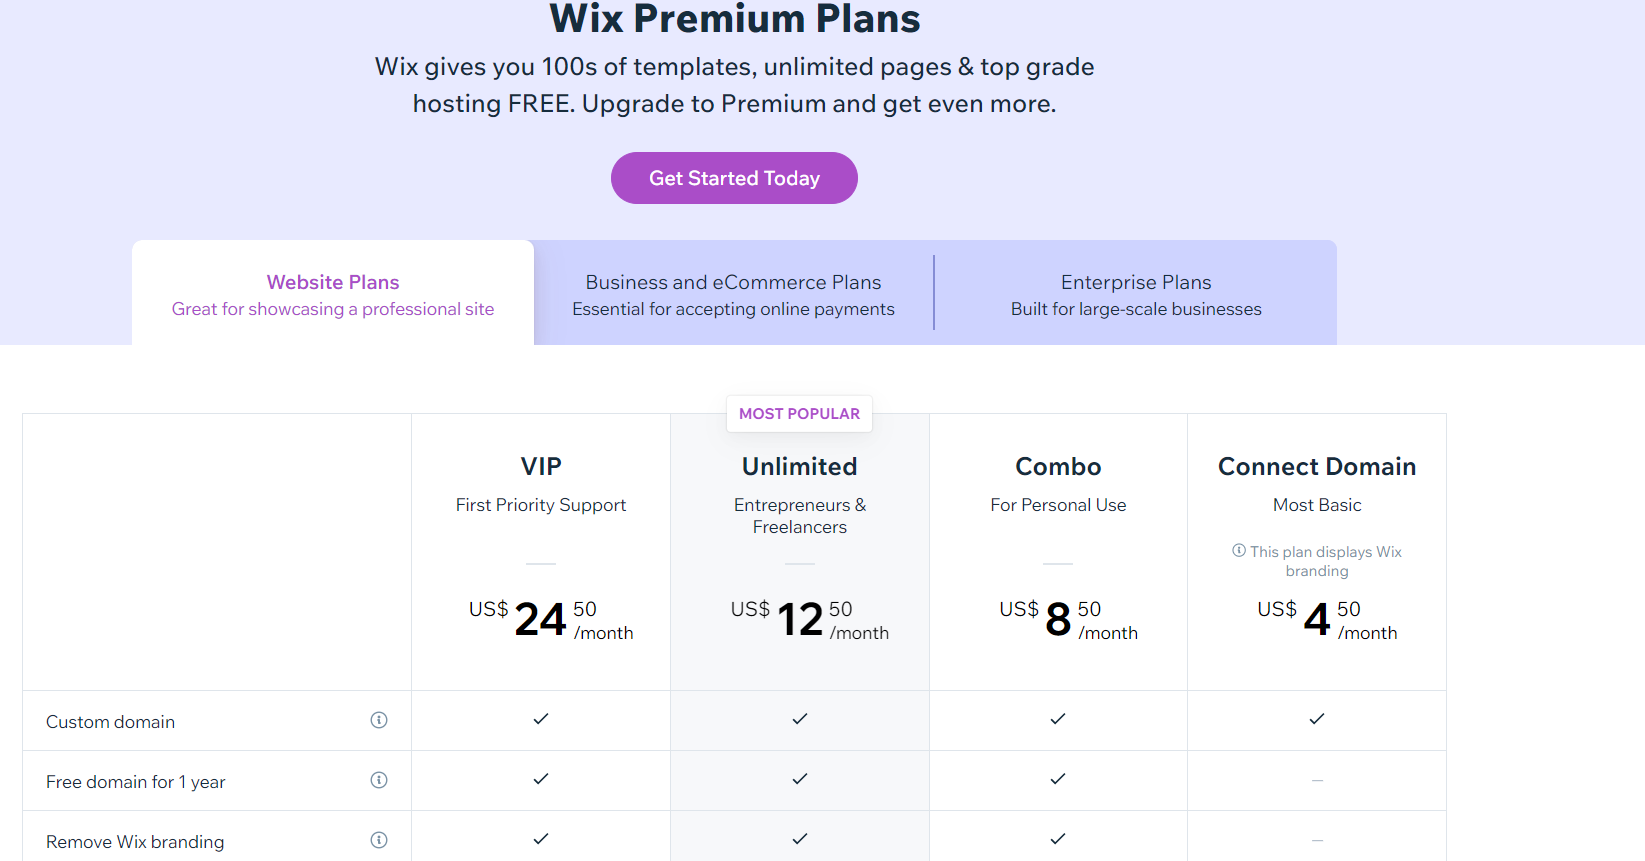
Task: Click VIP checkmark in Custom domain row
Action: coord(541,719)
